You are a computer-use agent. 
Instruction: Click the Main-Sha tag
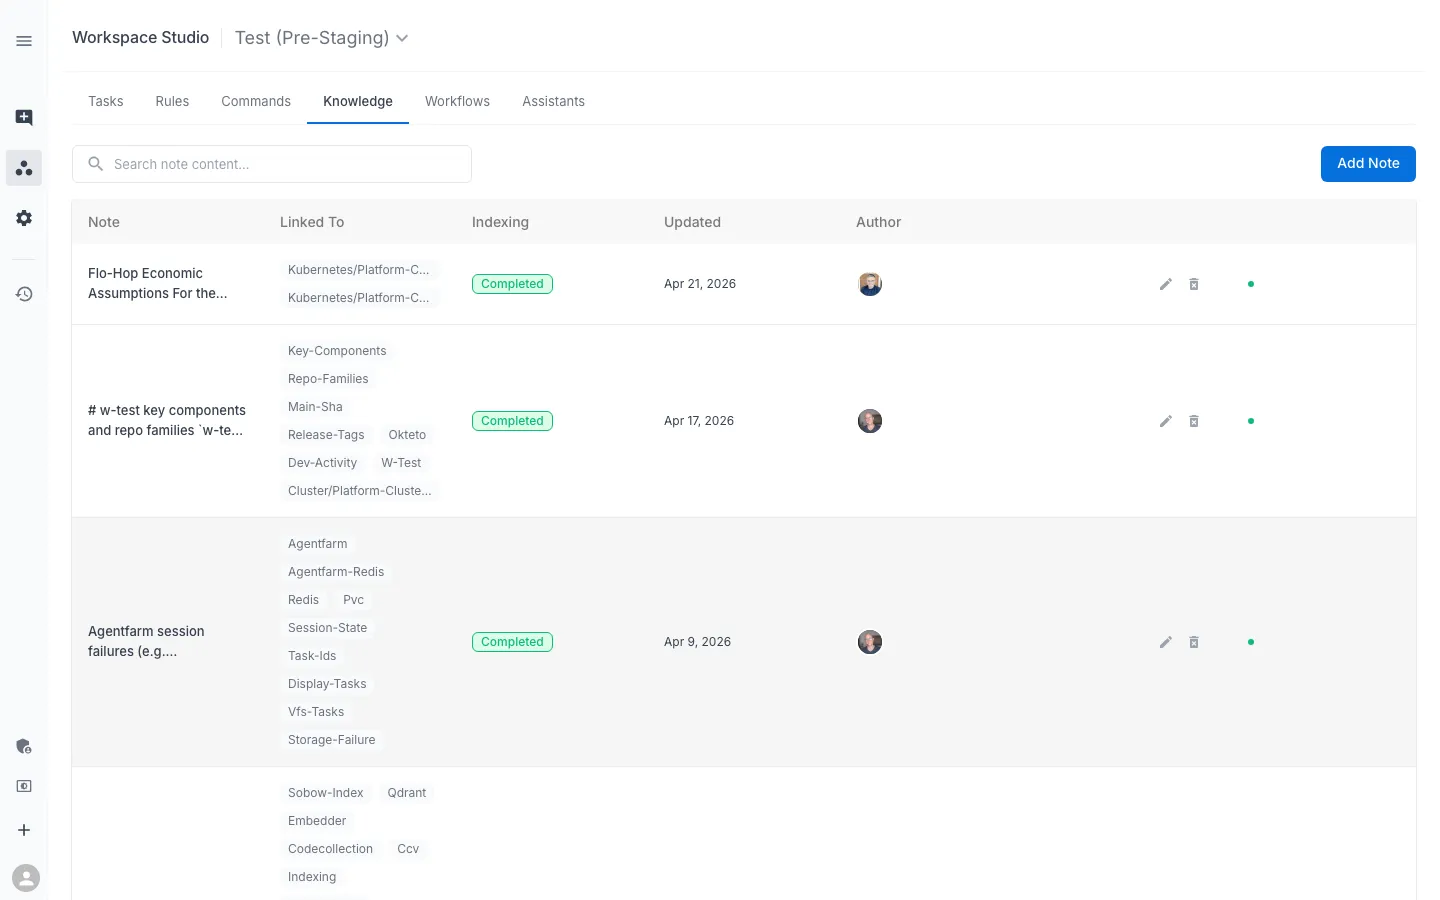click(x=315, y=407)
